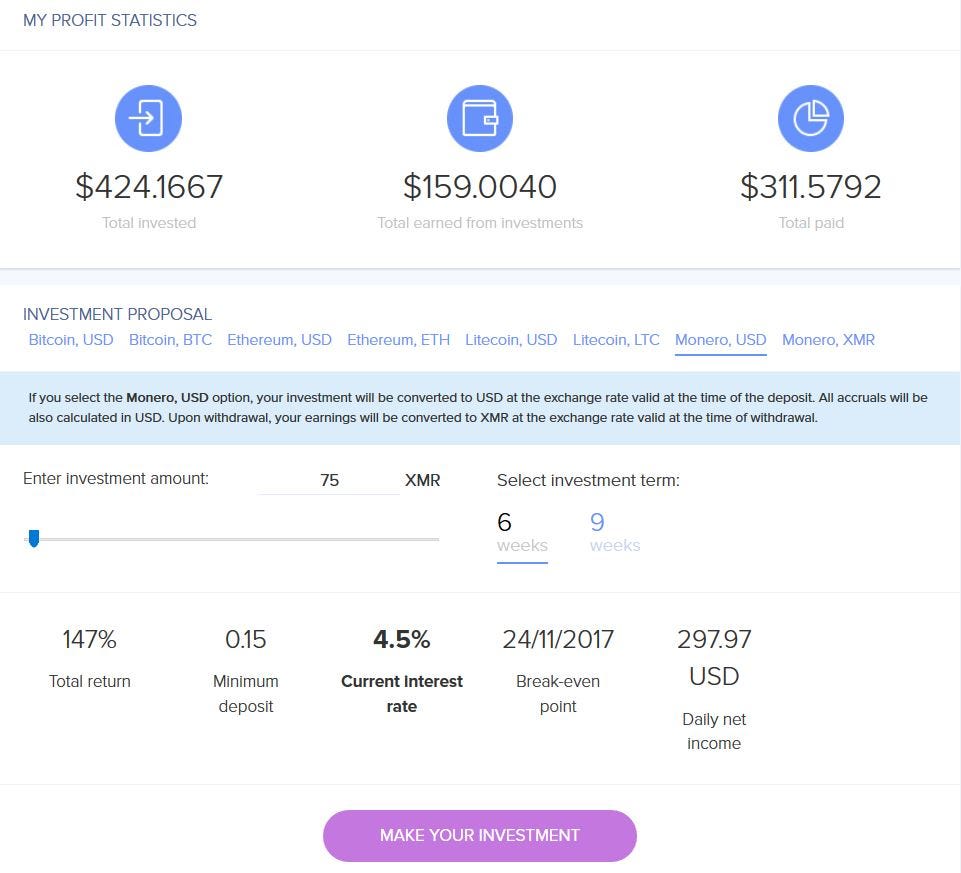
Task: Select the Bitcoin, USD tab
Action: (x=71, y=340)
